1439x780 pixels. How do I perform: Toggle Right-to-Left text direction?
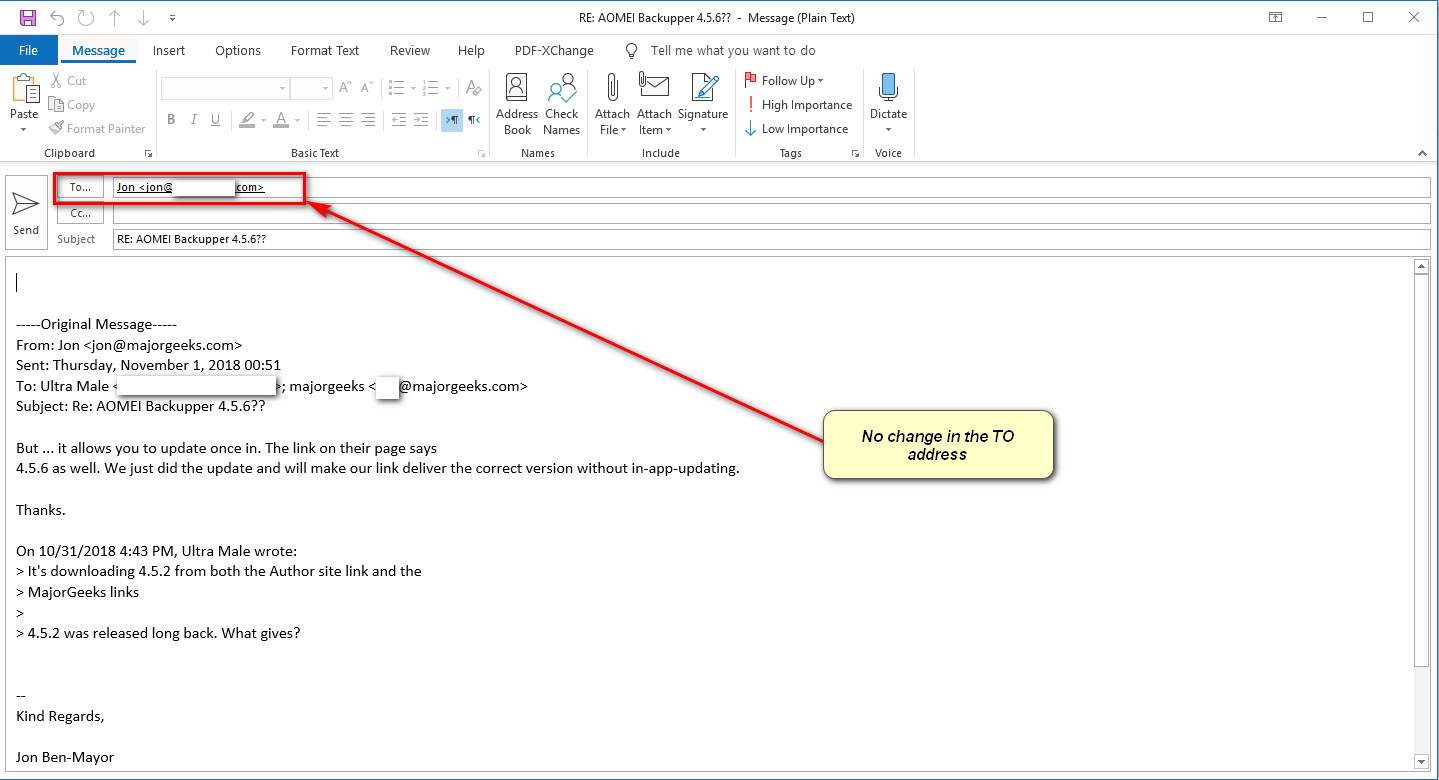tap(474, 120)
